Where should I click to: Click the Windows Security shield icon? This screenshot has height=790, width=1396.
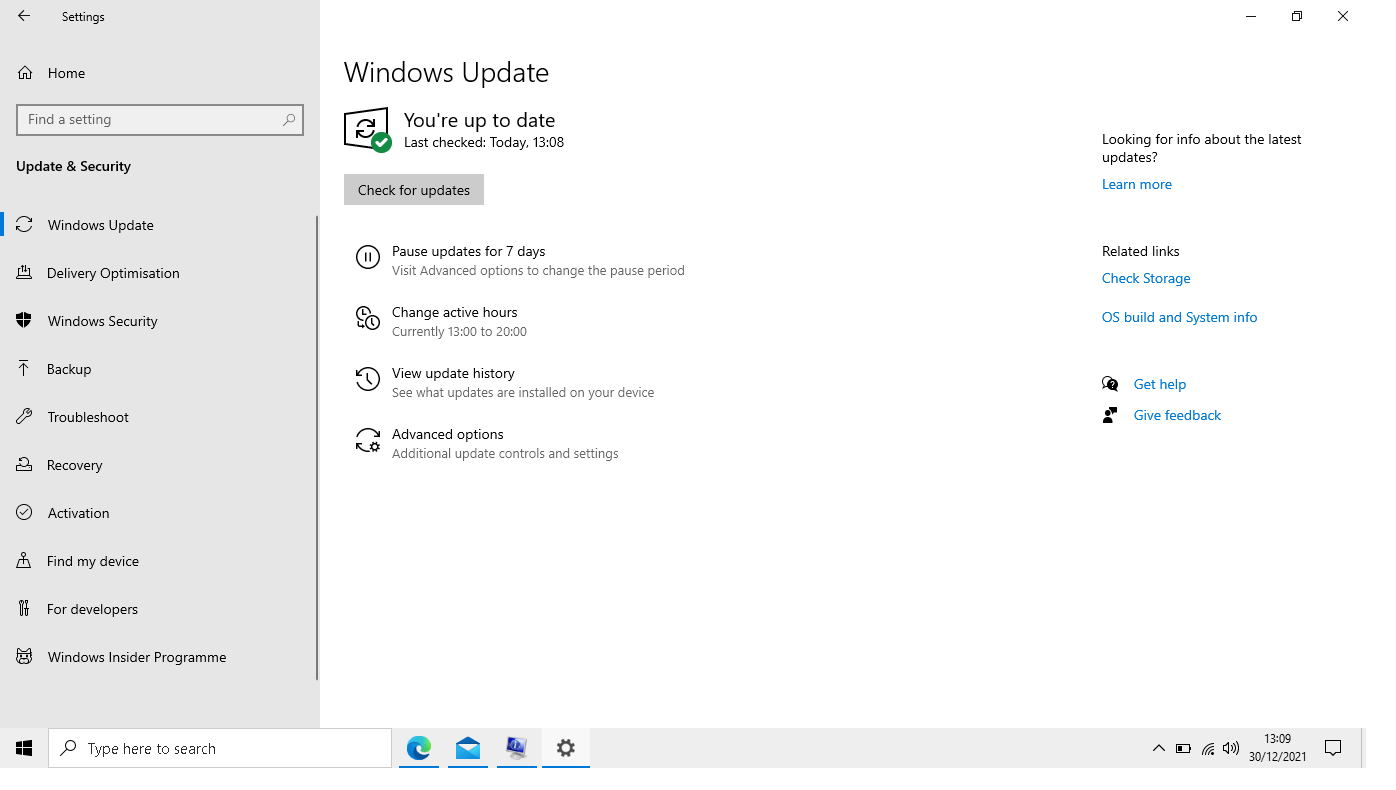pos(24,321)
